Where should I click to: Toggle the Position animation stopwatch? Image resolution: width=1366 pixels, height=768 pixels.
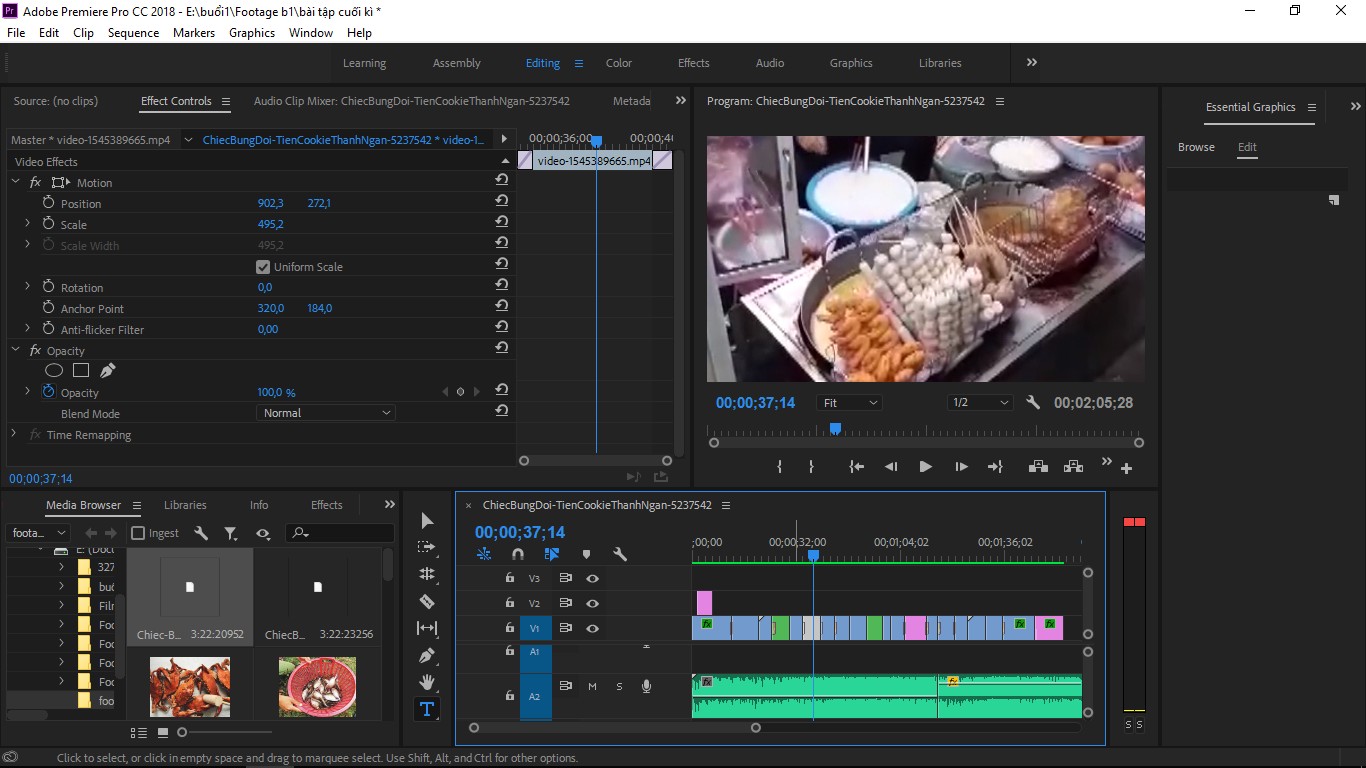click(48, 203)
